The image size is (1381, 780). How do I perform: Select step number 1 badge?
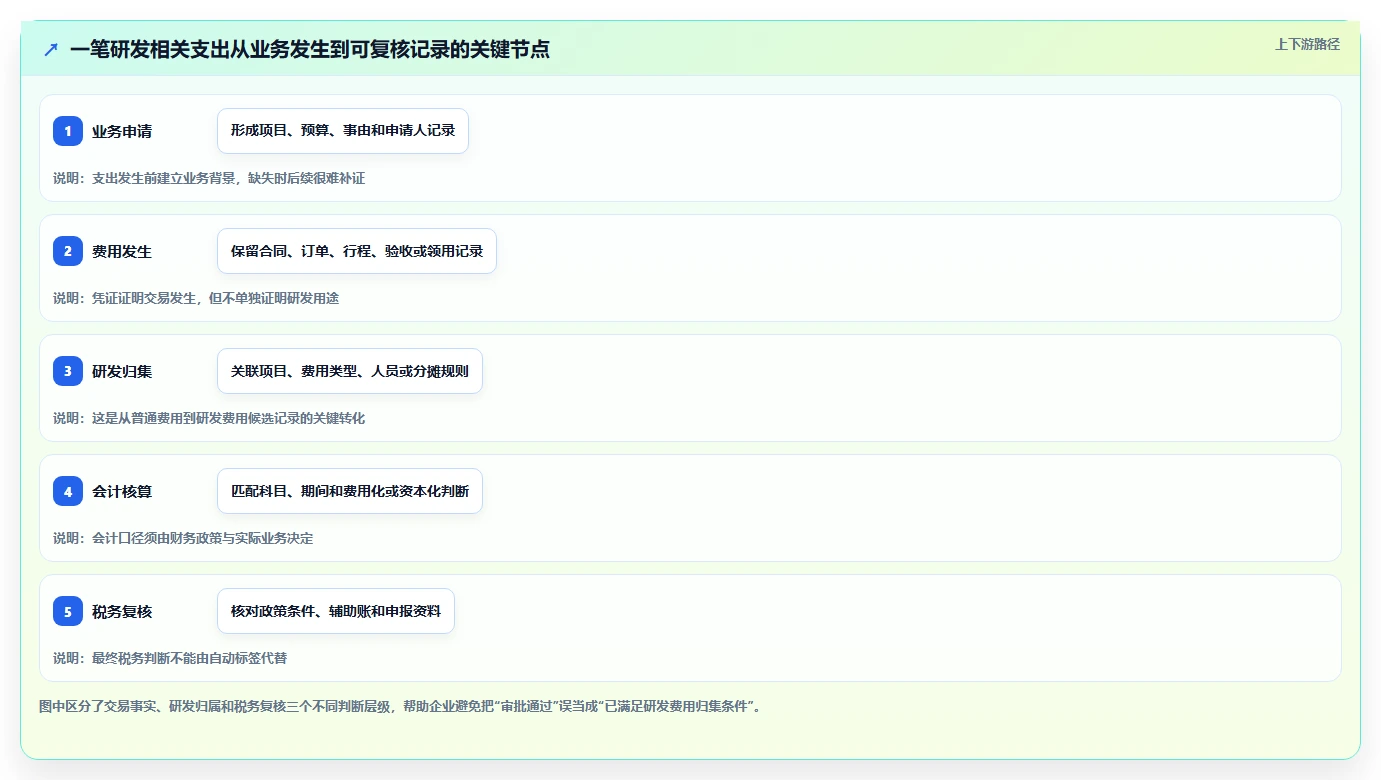pyautogui.click(x=68, y=131)
